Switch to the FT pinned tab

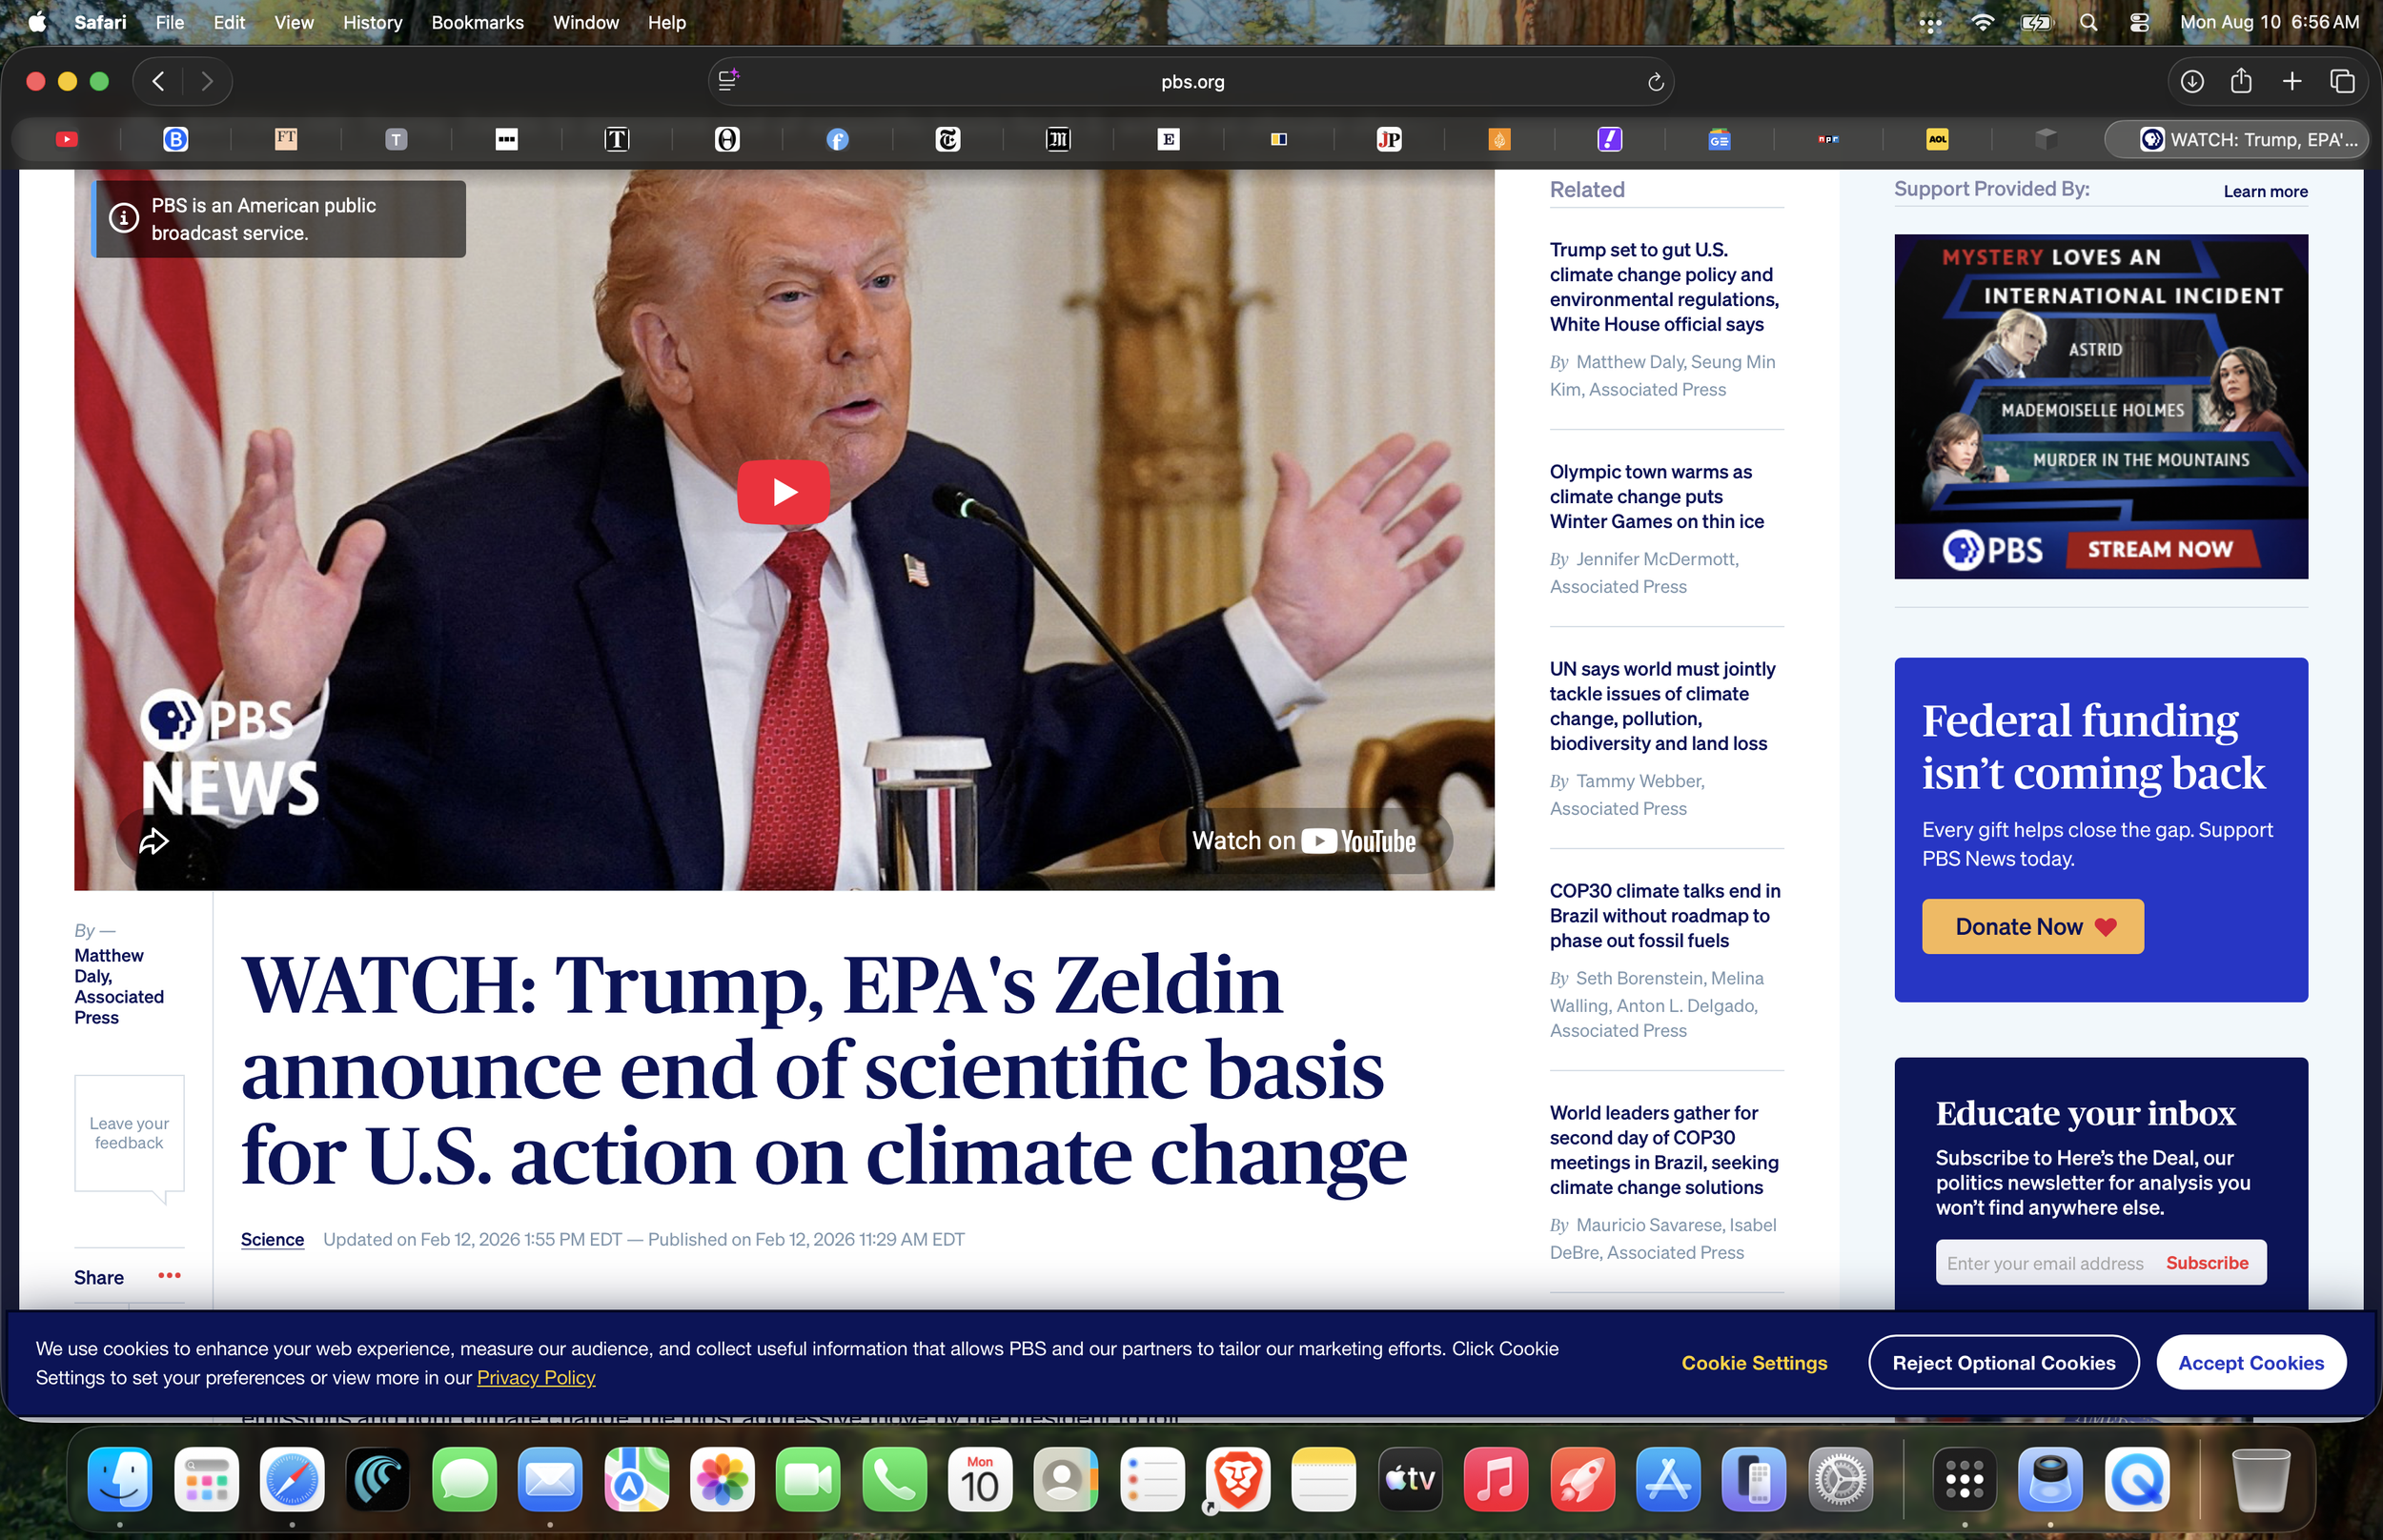pyautogui.click(x=286, y=139)
